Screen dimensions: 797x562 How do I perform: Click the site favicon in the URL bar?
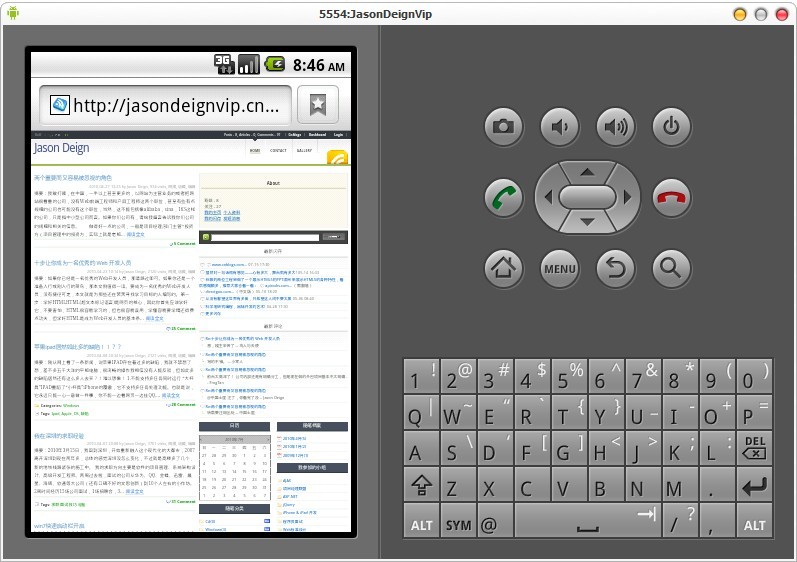[x=59, y=105]
